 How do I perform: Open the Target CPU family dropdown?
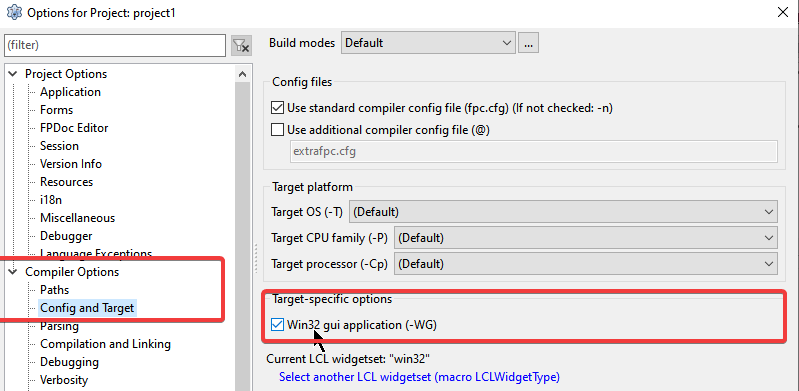pos(586,238)
